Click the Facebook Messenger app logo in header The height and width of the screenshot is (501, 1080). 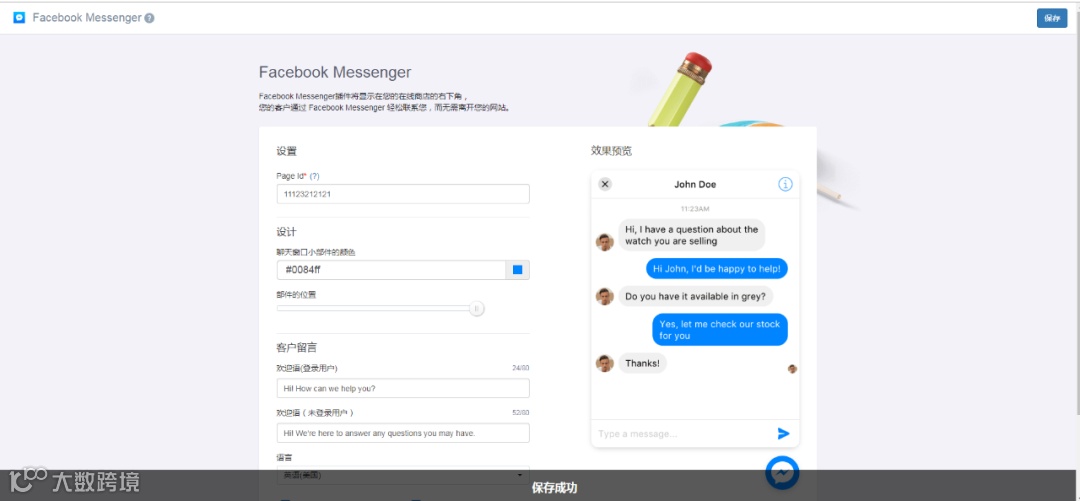point(19,18)
